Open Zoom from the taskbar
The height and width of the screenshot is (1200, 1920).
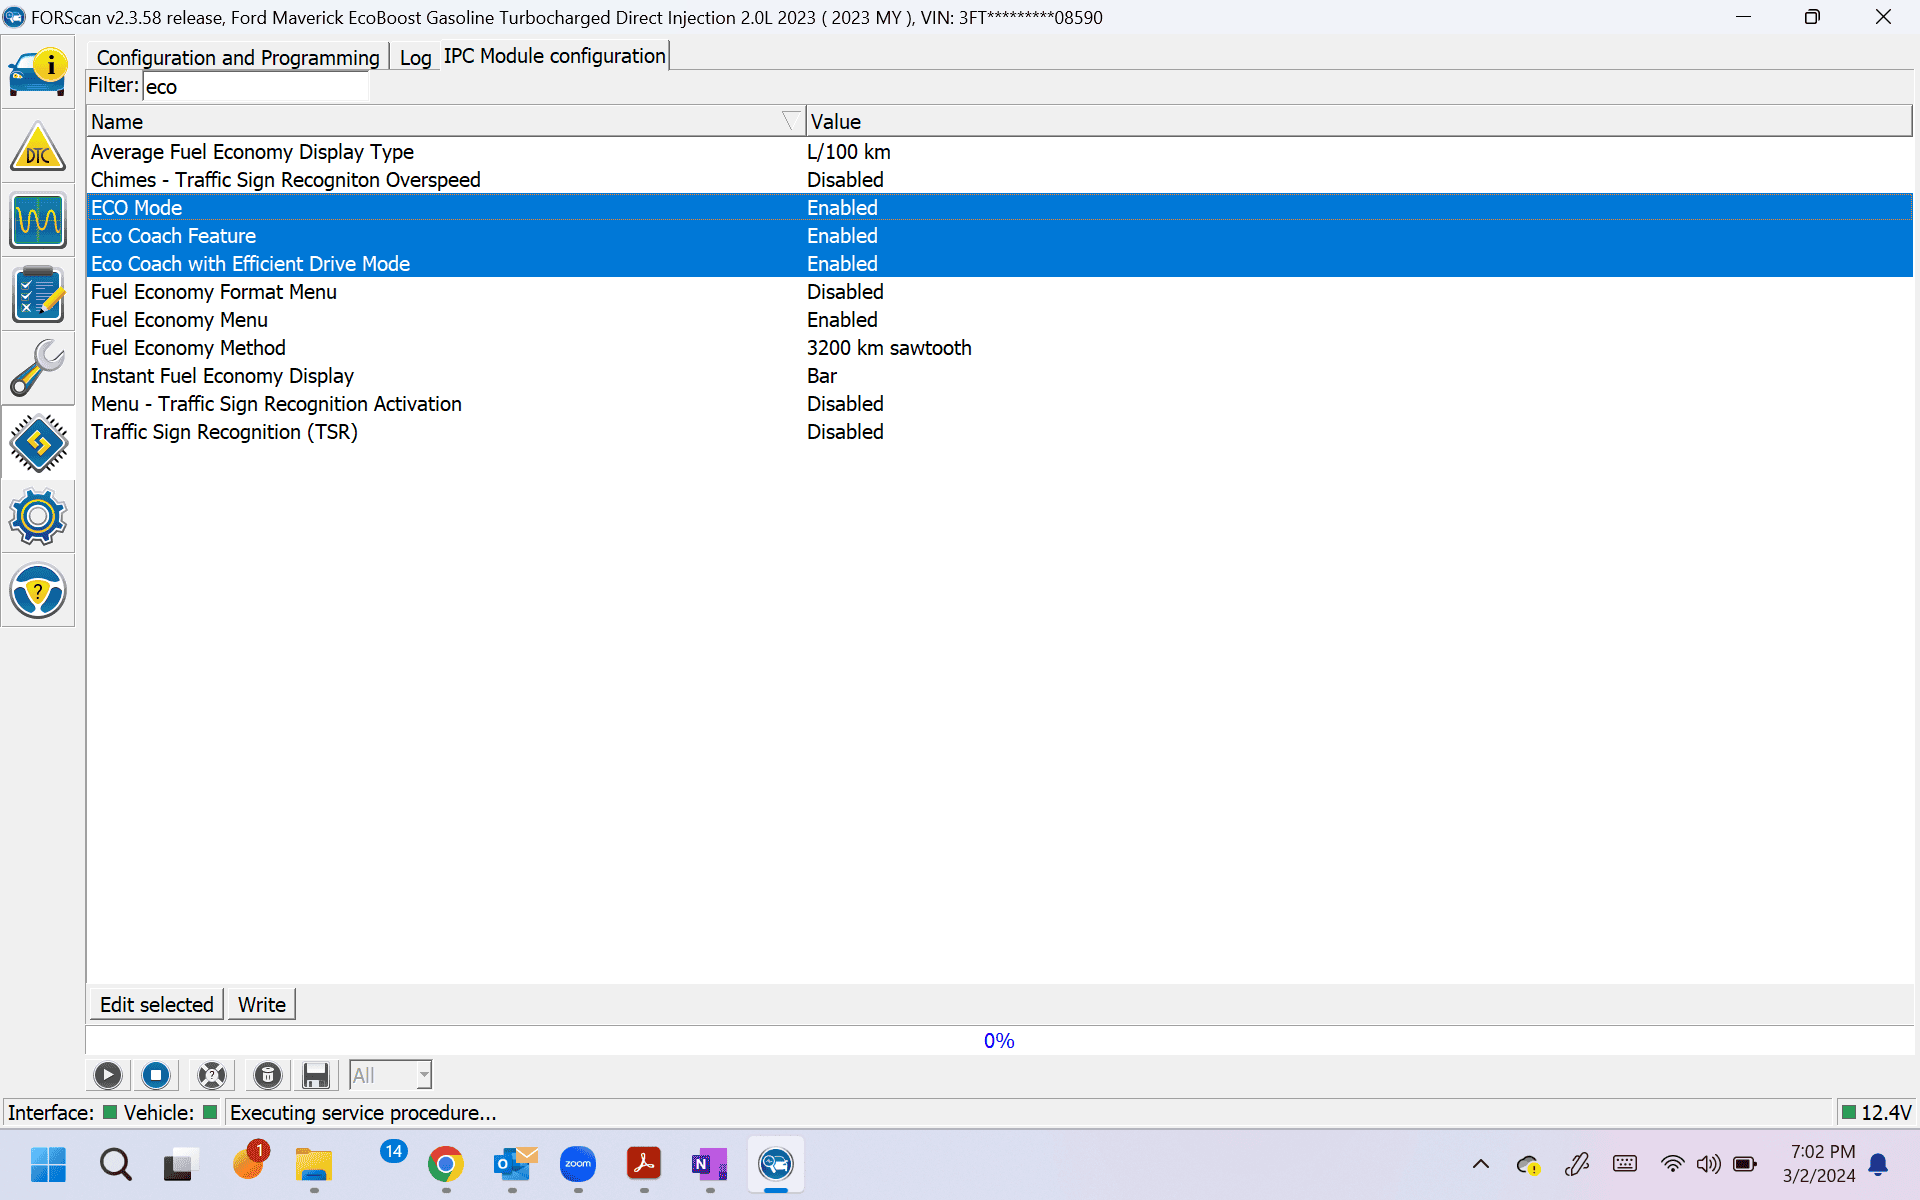click(578, 1164)
